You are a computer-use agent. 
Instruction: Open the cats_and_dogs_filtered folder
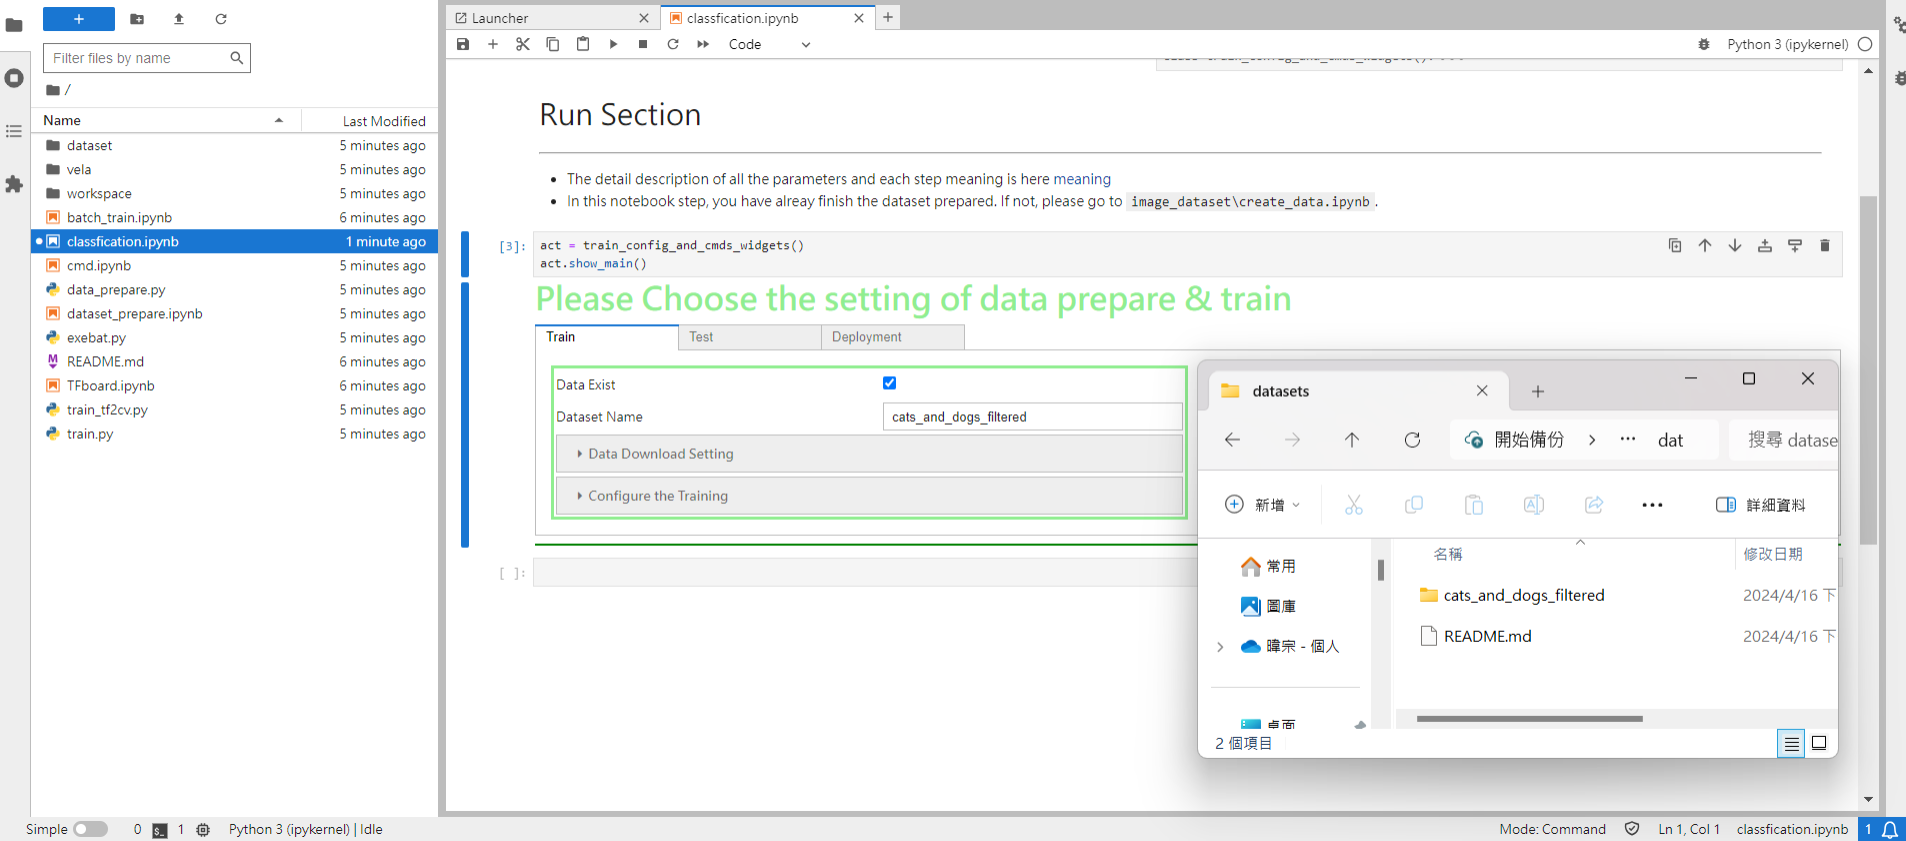click(x=1523, y=595)
